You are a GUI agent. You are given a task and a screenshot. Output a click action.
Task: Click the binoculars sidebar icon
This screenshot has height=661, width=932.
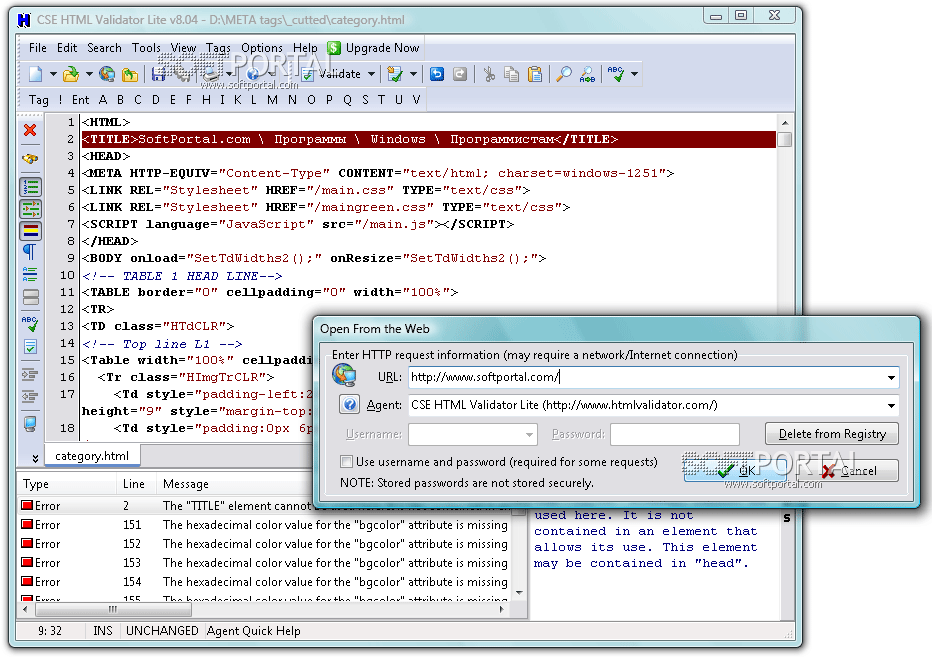tap(30, 158)
